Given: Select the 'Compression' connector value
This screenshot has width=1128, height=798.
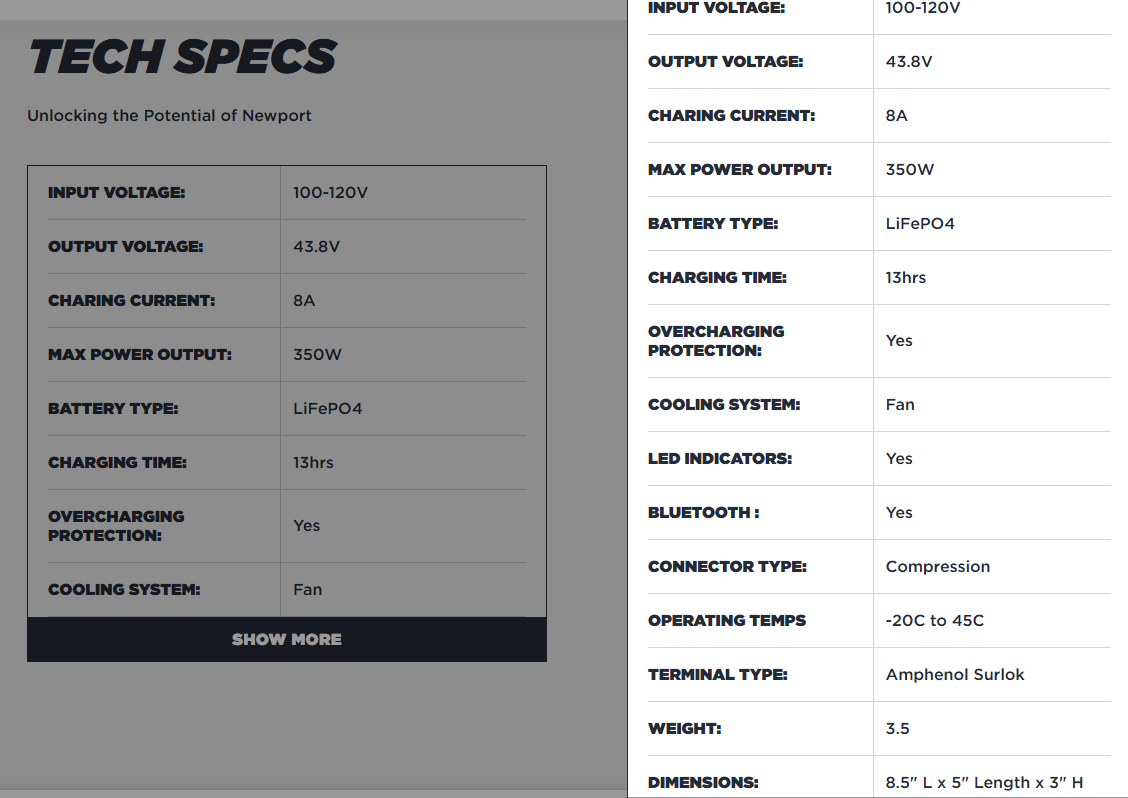Looking at the screenshot, I should point(938,566).
